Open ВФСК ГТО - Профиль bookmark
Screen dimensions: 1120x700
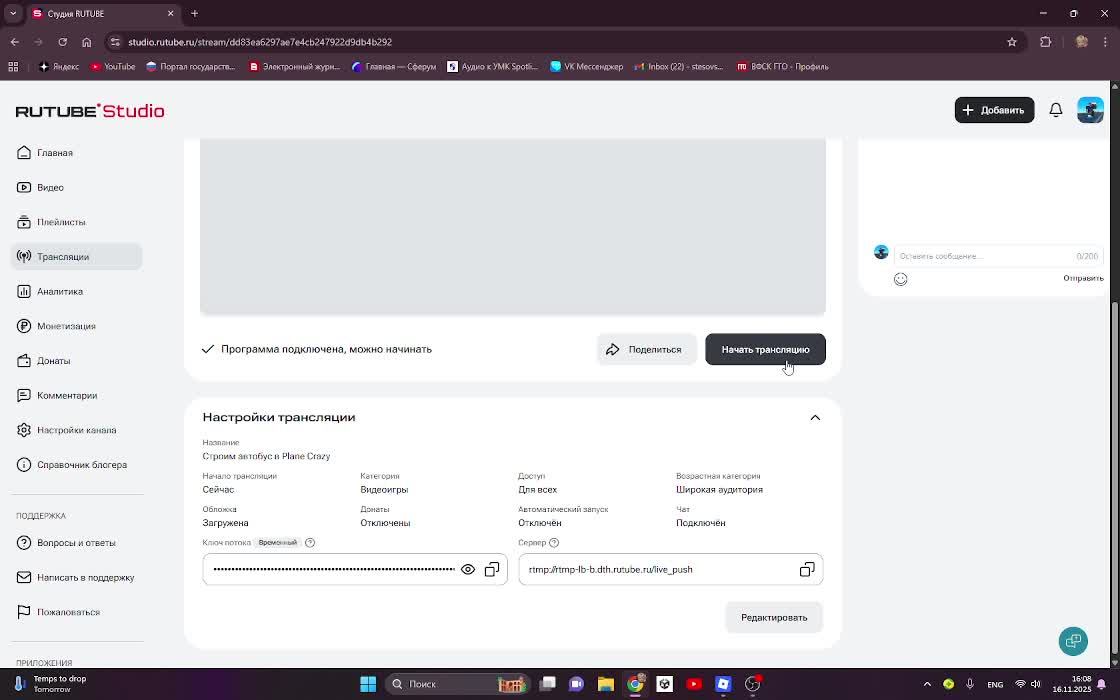[x=782, y=66]
